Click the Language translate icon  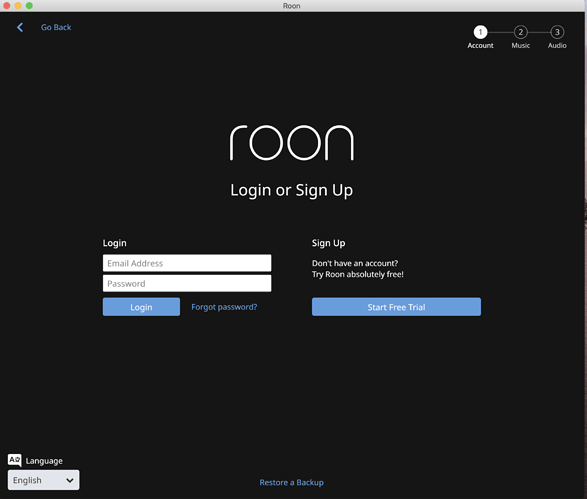click(15, 460)
